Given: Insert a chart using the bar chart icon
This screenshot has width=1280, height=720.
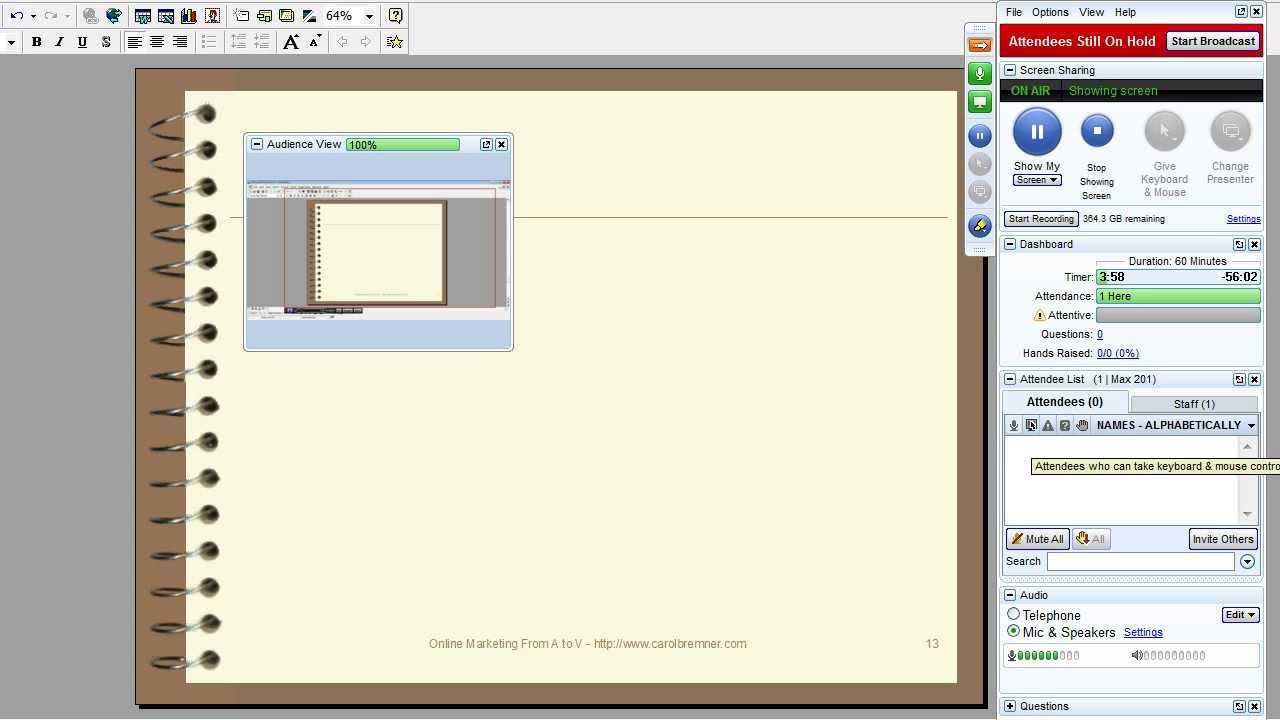Looking at the screenshot, I should pyautogui.click(x=189, y=16).
